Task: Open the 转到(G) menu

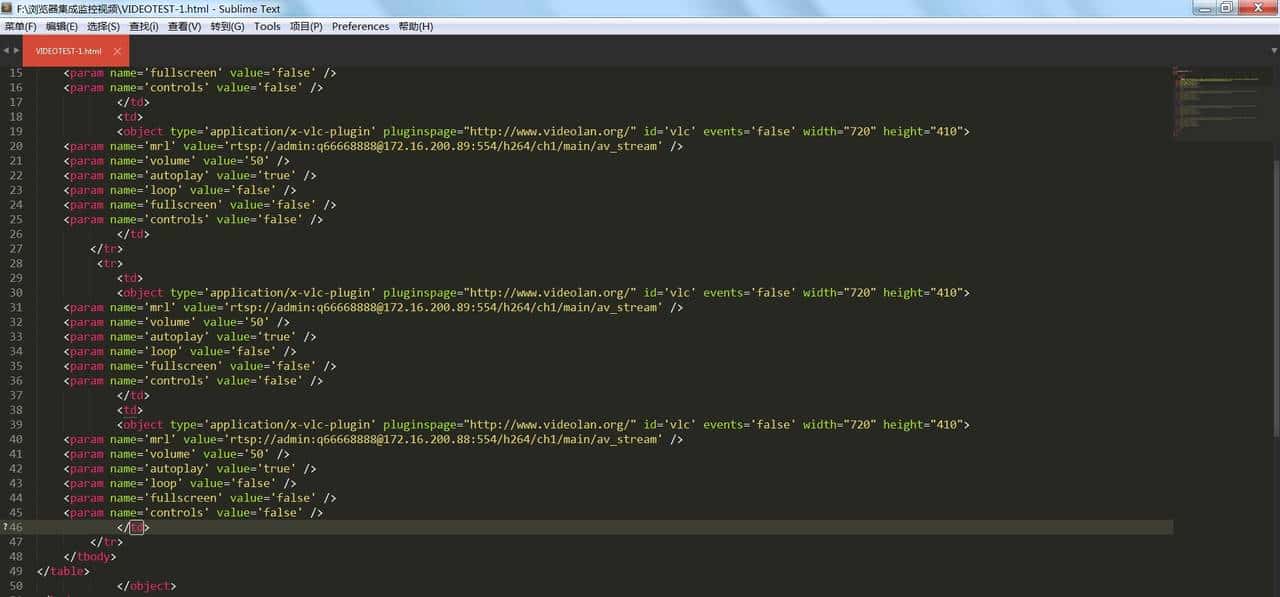Action: tap(227, 27)
